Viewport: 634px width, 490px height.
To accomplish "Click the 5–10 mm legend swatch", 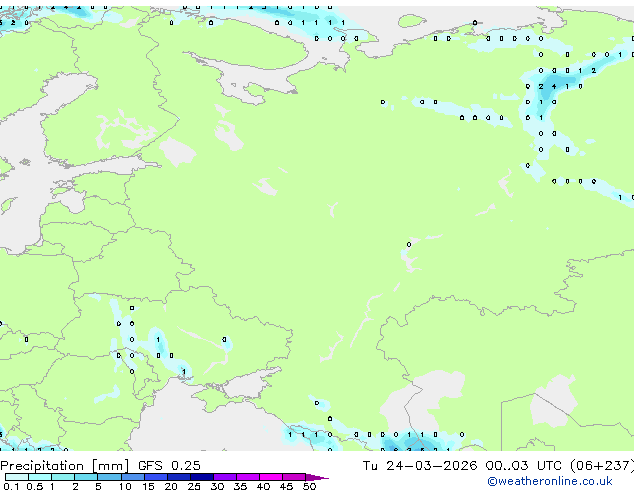I will [x=109, y=477].
